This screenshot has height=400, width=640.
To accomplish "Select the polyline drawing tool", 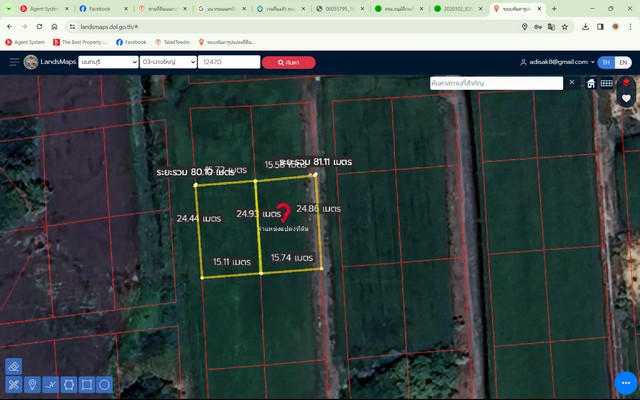I will pyautogui.click(x=50, y=384).
